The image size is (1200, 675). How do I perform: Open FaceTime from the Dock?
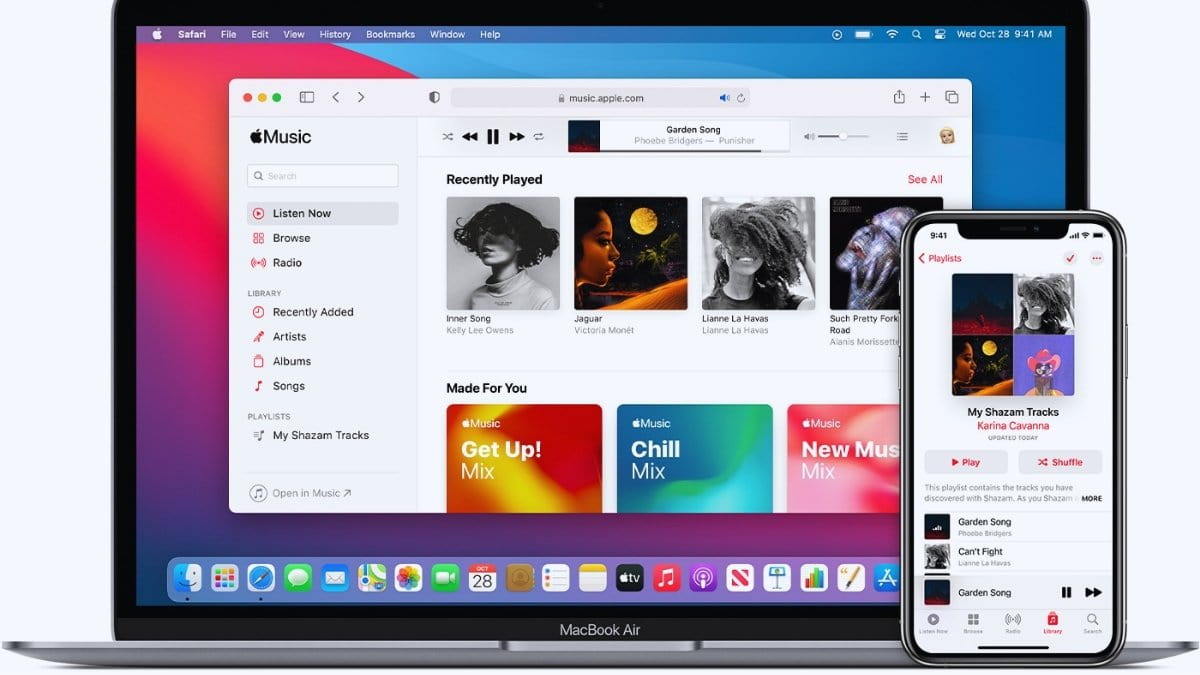(x=446, y=577)
